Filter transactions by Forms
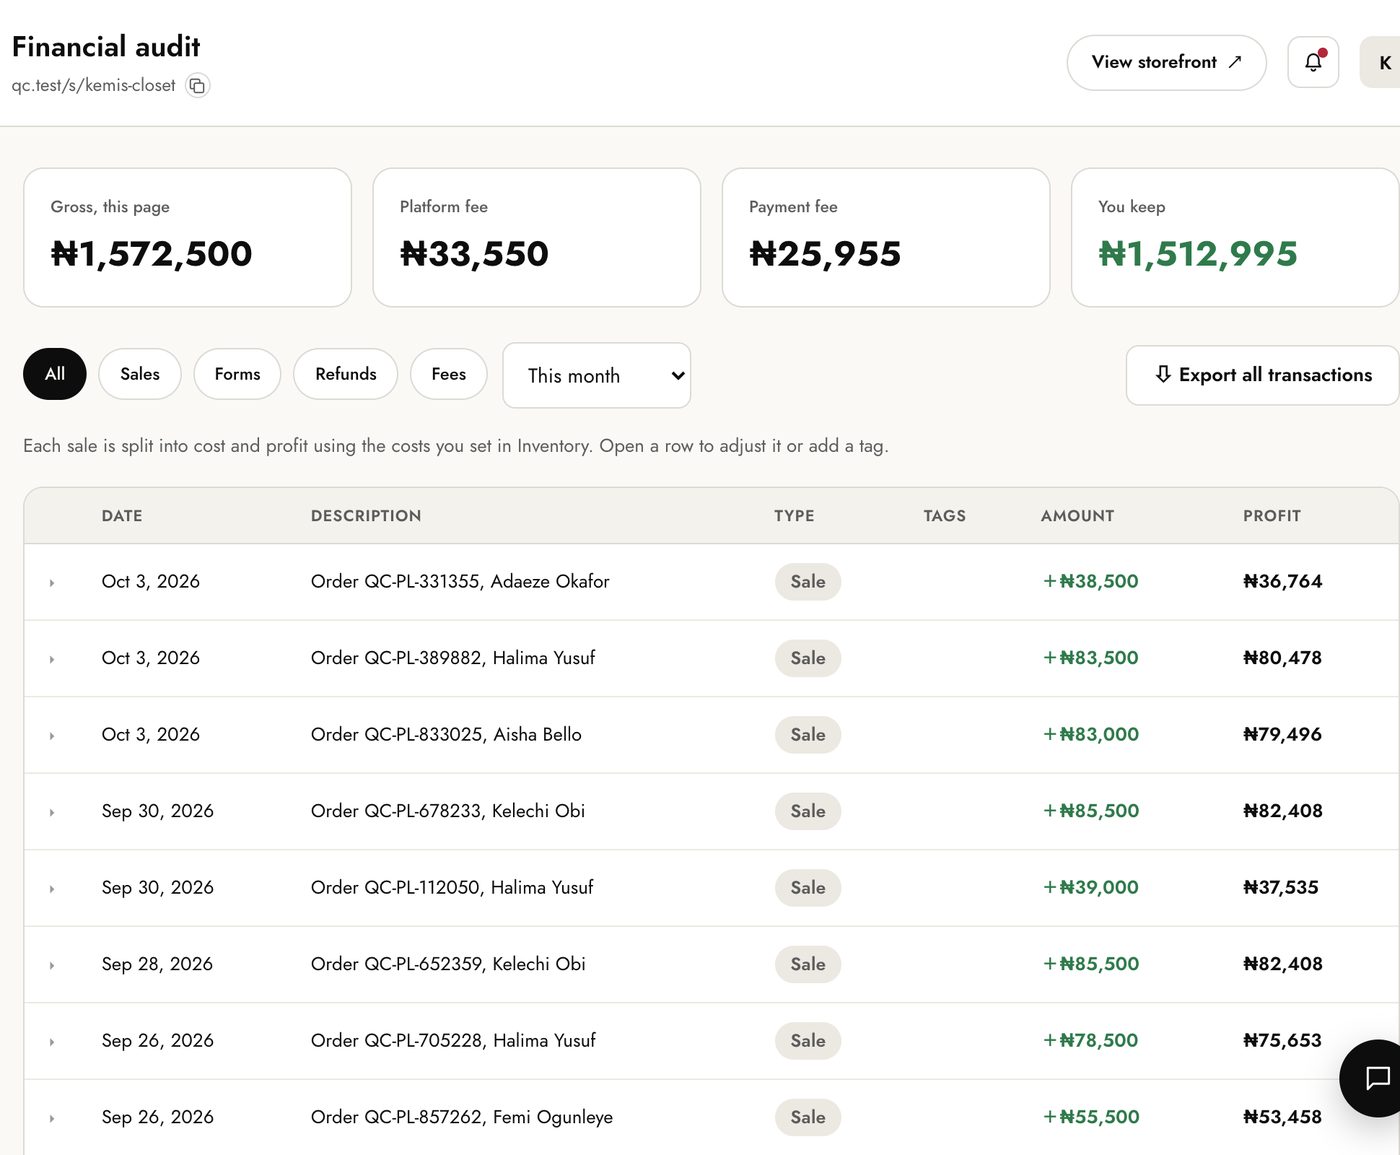This screenshot has height=1155, width=1400. 237,374
